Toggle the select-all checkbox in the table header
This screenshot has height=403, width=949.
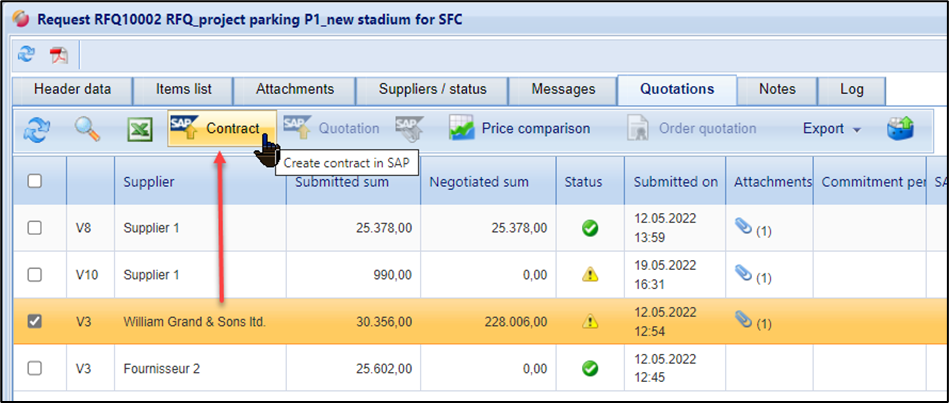click(x=35, y=182)
